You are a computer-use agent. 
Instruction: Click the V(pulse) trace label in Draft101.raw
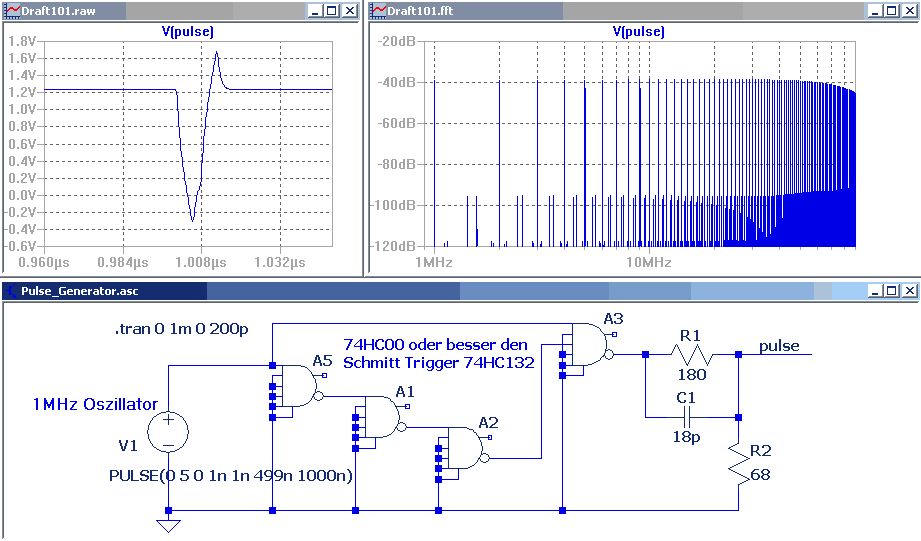[x=187, y=32]
